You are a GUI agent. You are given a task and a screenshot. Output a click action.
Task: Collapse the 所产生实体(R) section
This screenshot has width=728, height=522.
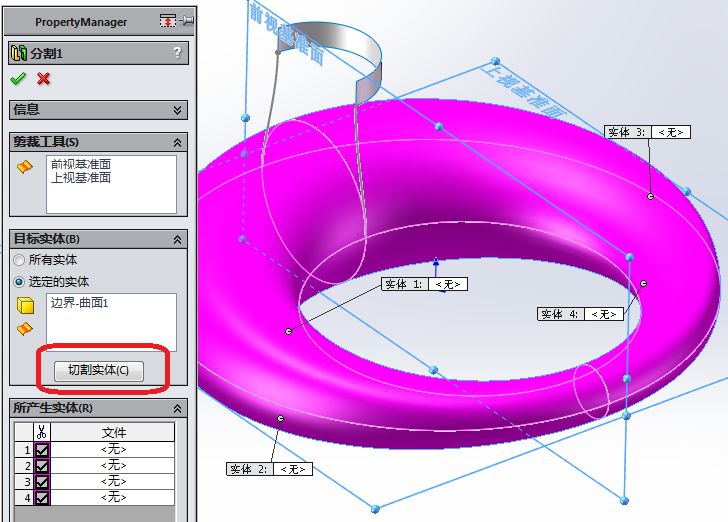177,409
